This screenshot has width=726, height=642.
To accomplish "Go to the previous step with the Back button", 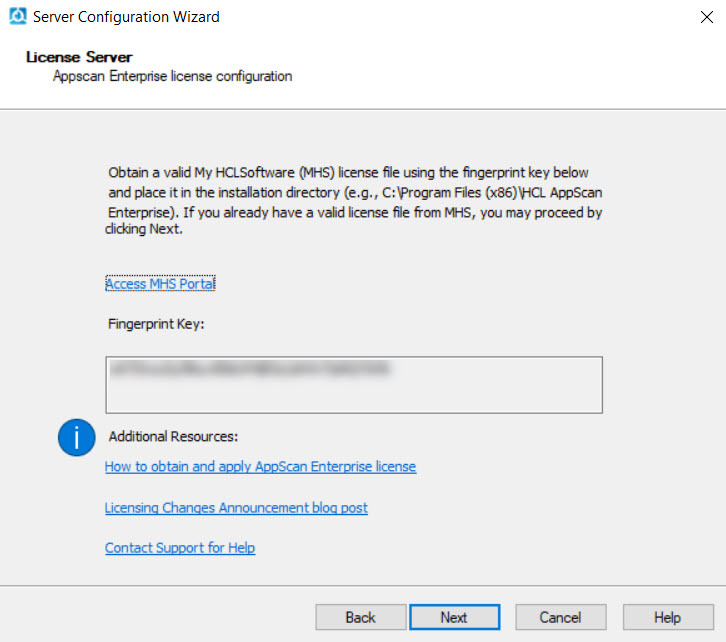I will (x=361, y=617).
